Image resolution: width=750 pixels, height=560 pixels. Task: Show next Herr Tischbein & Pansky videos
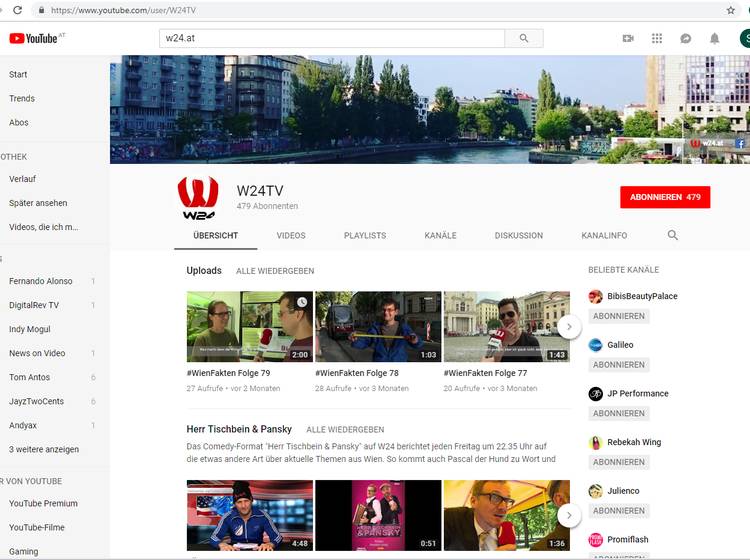tap(569, 516)
